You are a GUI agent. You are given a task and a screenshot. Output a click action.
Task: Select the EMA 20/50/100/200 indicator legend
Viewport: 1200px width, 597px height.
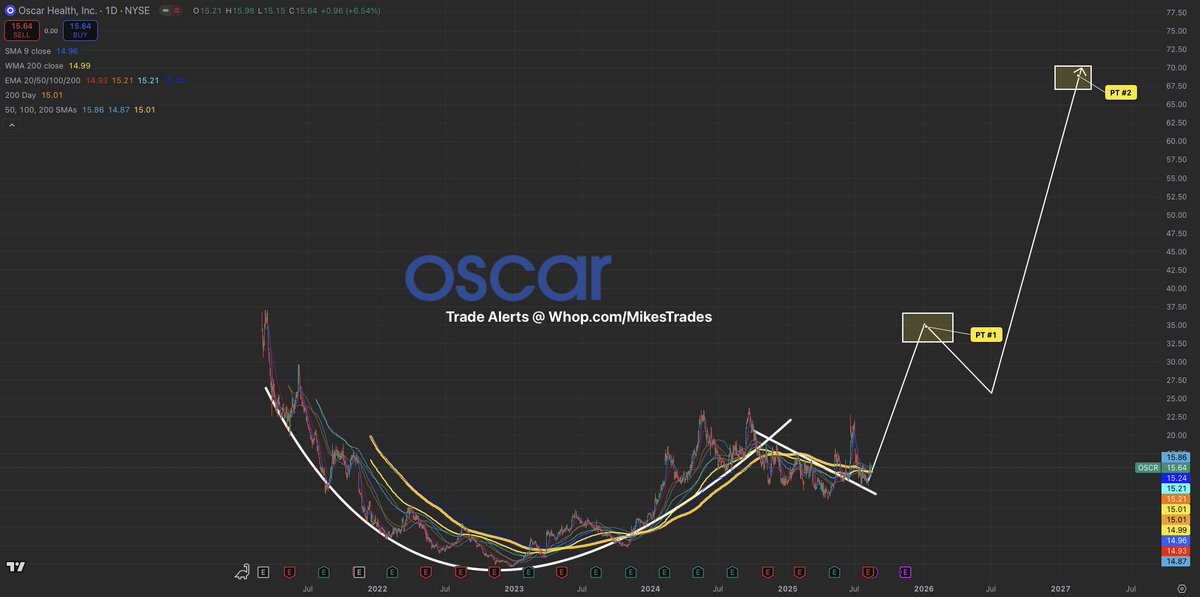pyautogui.click(x=45, y=80)
